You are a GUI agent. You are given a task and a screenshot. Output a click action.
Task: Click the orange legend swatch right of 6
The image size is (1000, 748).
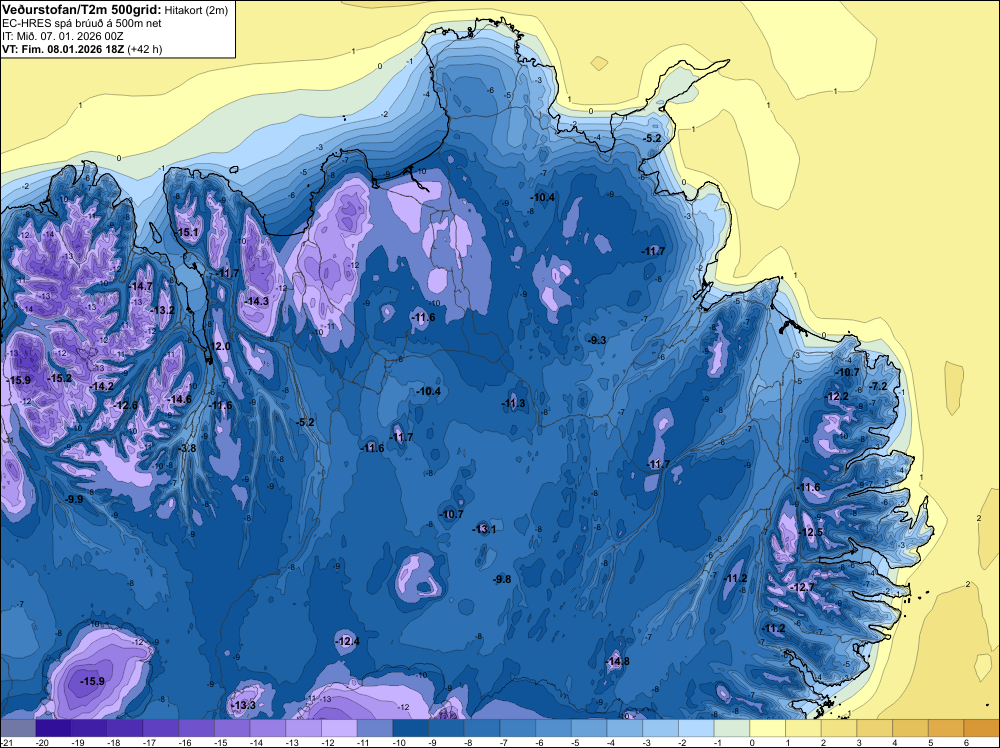(982, 728)
